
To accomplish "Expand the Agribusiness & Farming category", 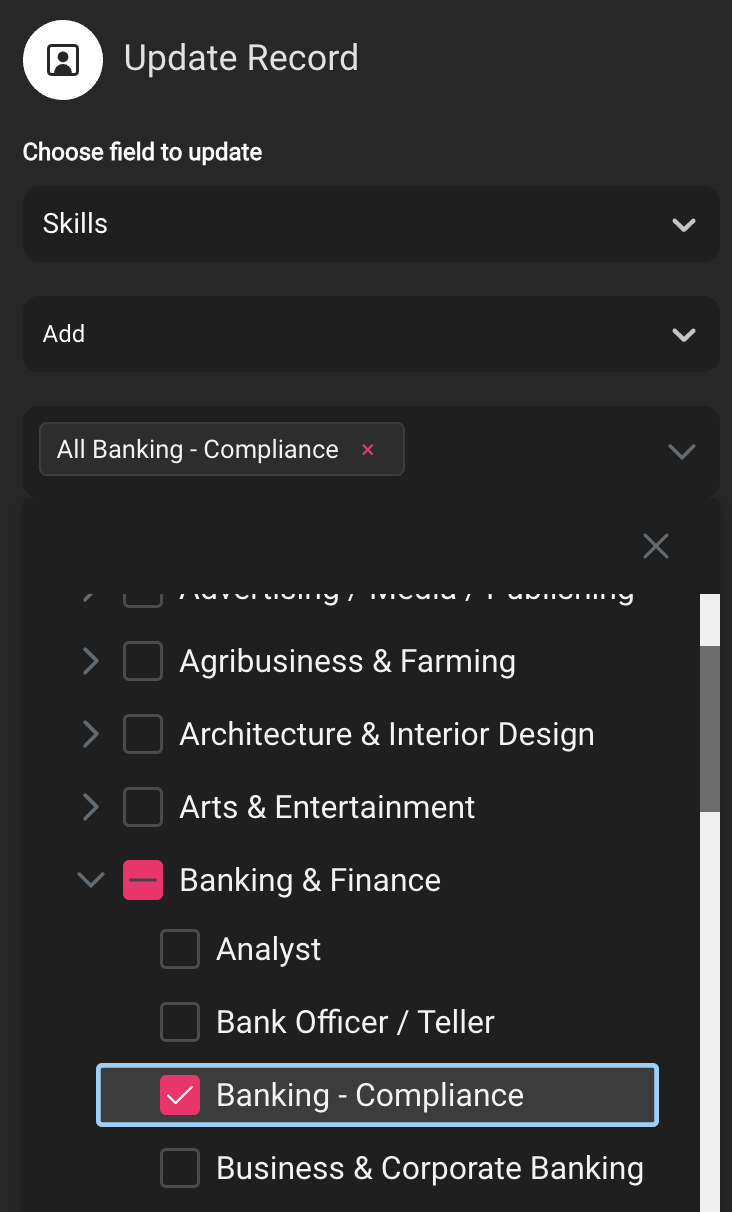I will [x=90, y=660].
